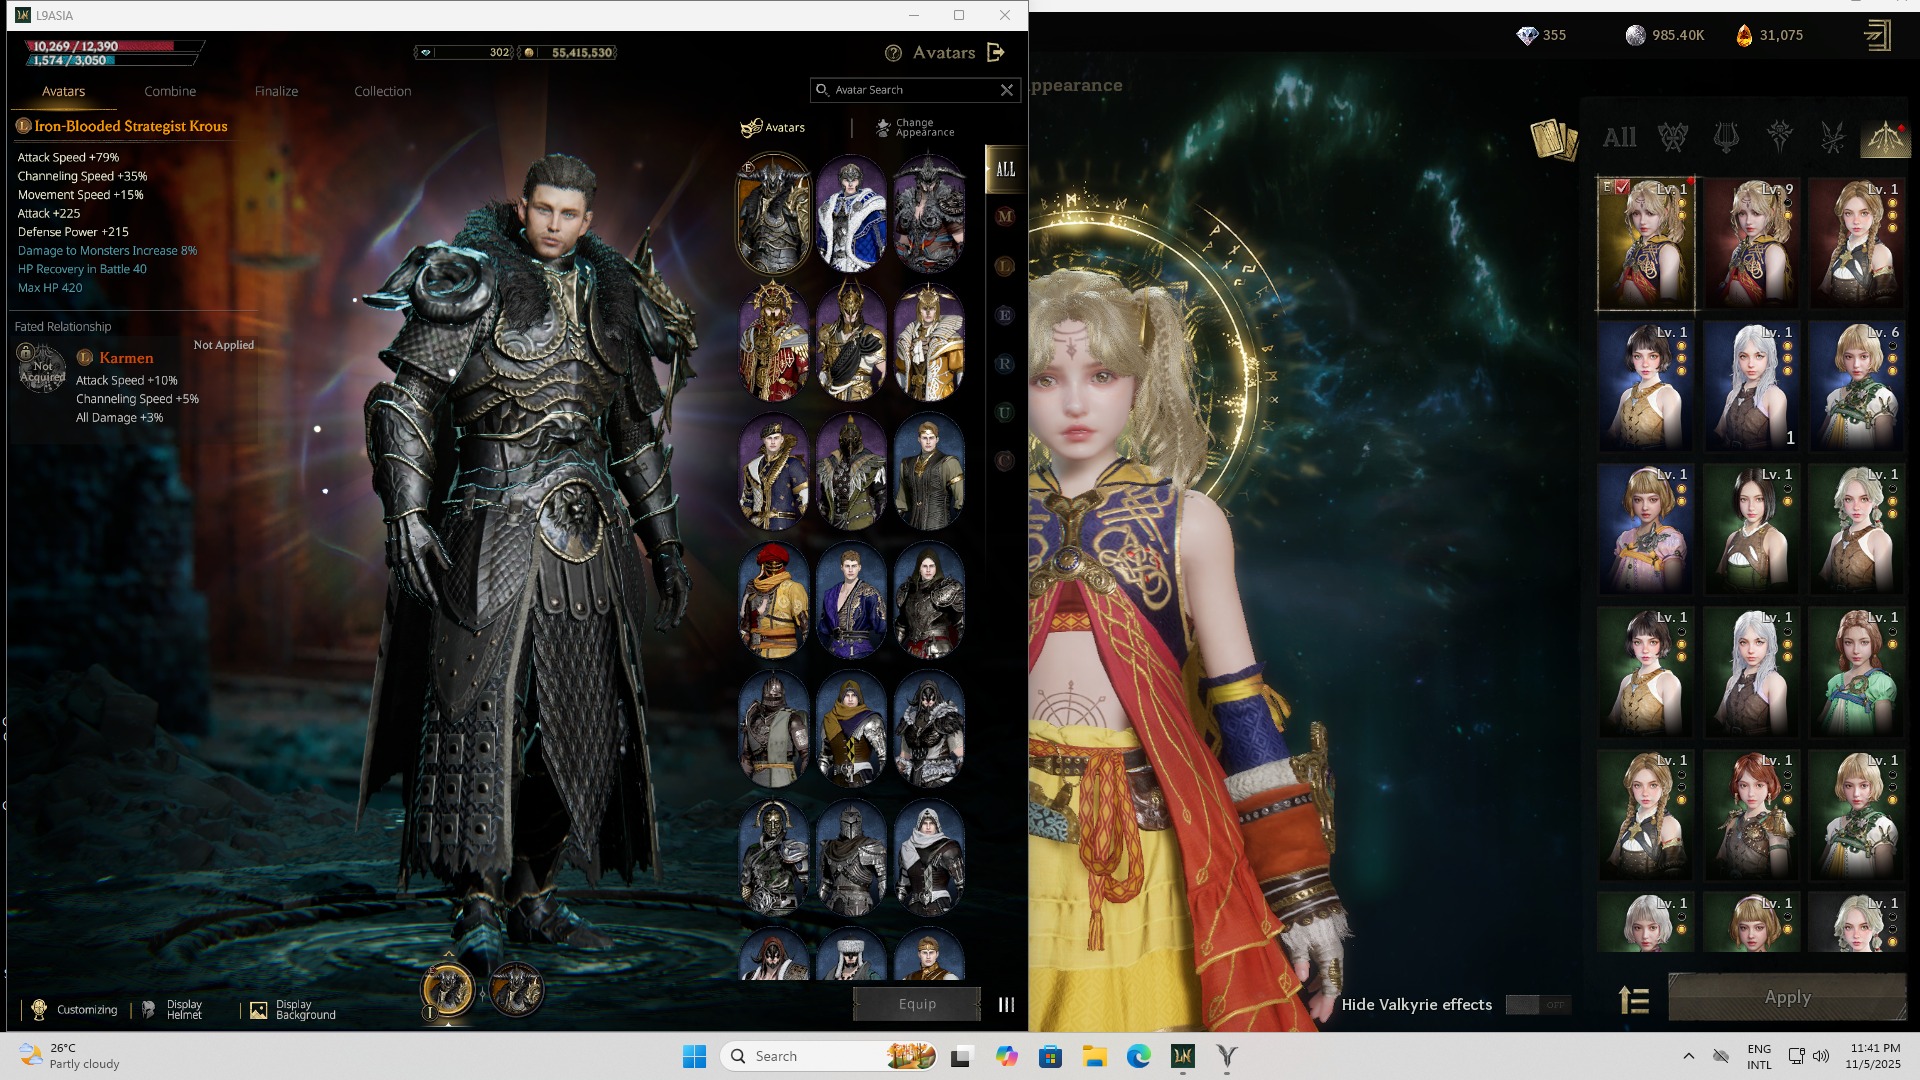Viewport: 1920px width, 1080px height.
Task: Open the Windows Start menu
Action: 694,1057
